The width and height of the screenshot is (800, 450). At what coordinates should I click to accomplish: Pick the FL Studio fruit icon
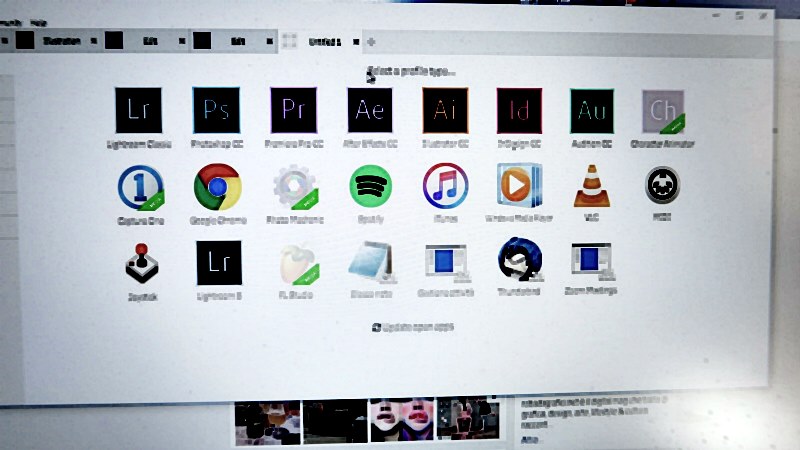click(x=299, y=264)
